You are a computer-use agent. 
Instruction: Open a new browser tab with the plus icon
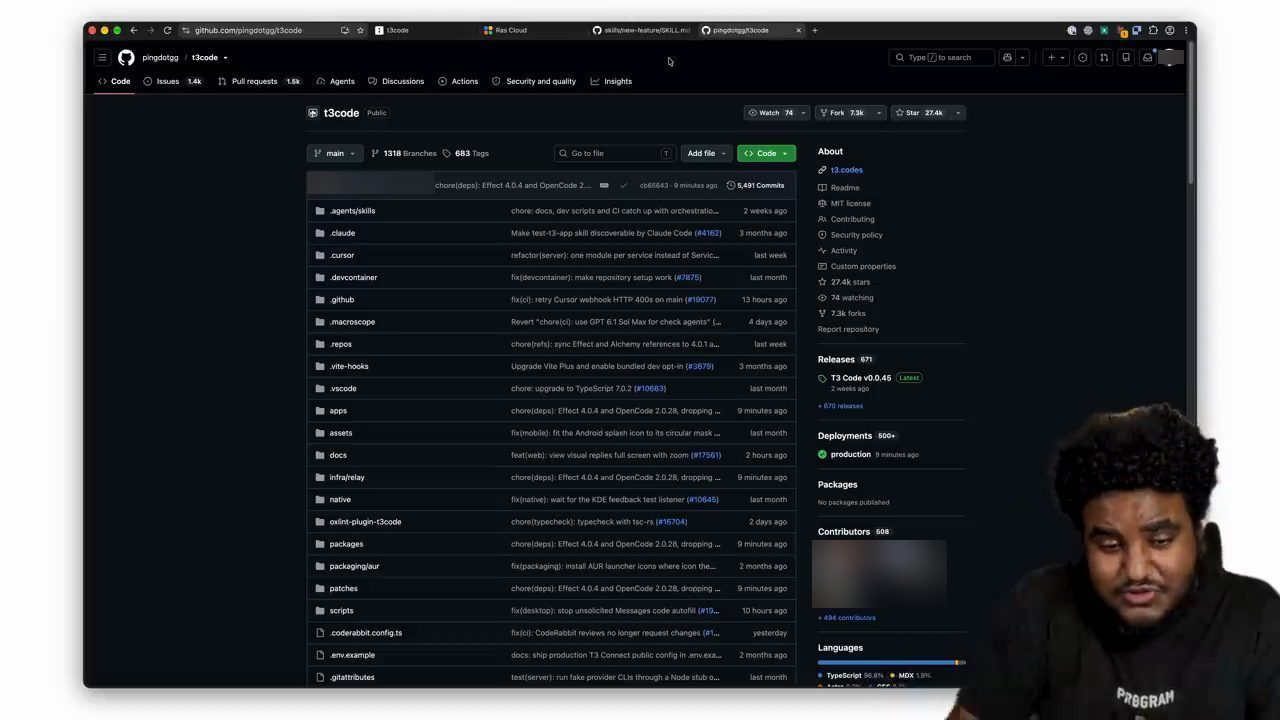(x=815, y=30)
